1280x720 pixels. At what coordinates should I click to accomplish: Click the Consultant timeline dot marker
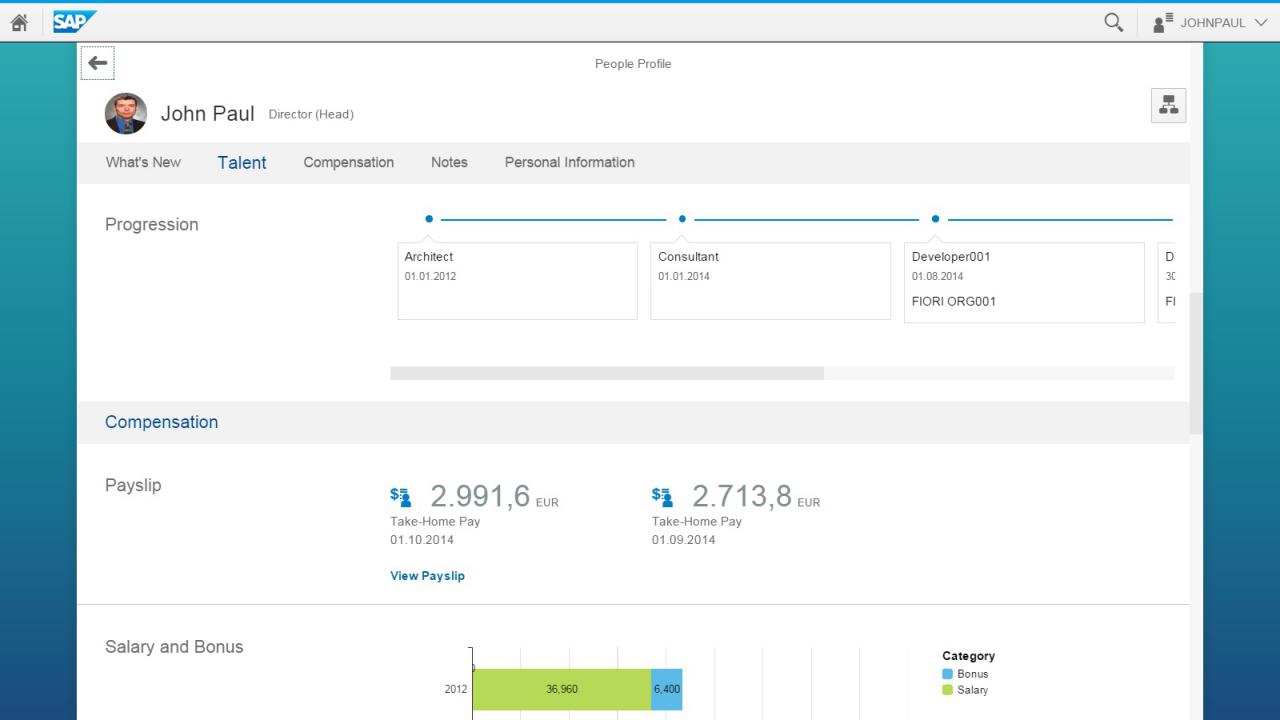[682, 219]
